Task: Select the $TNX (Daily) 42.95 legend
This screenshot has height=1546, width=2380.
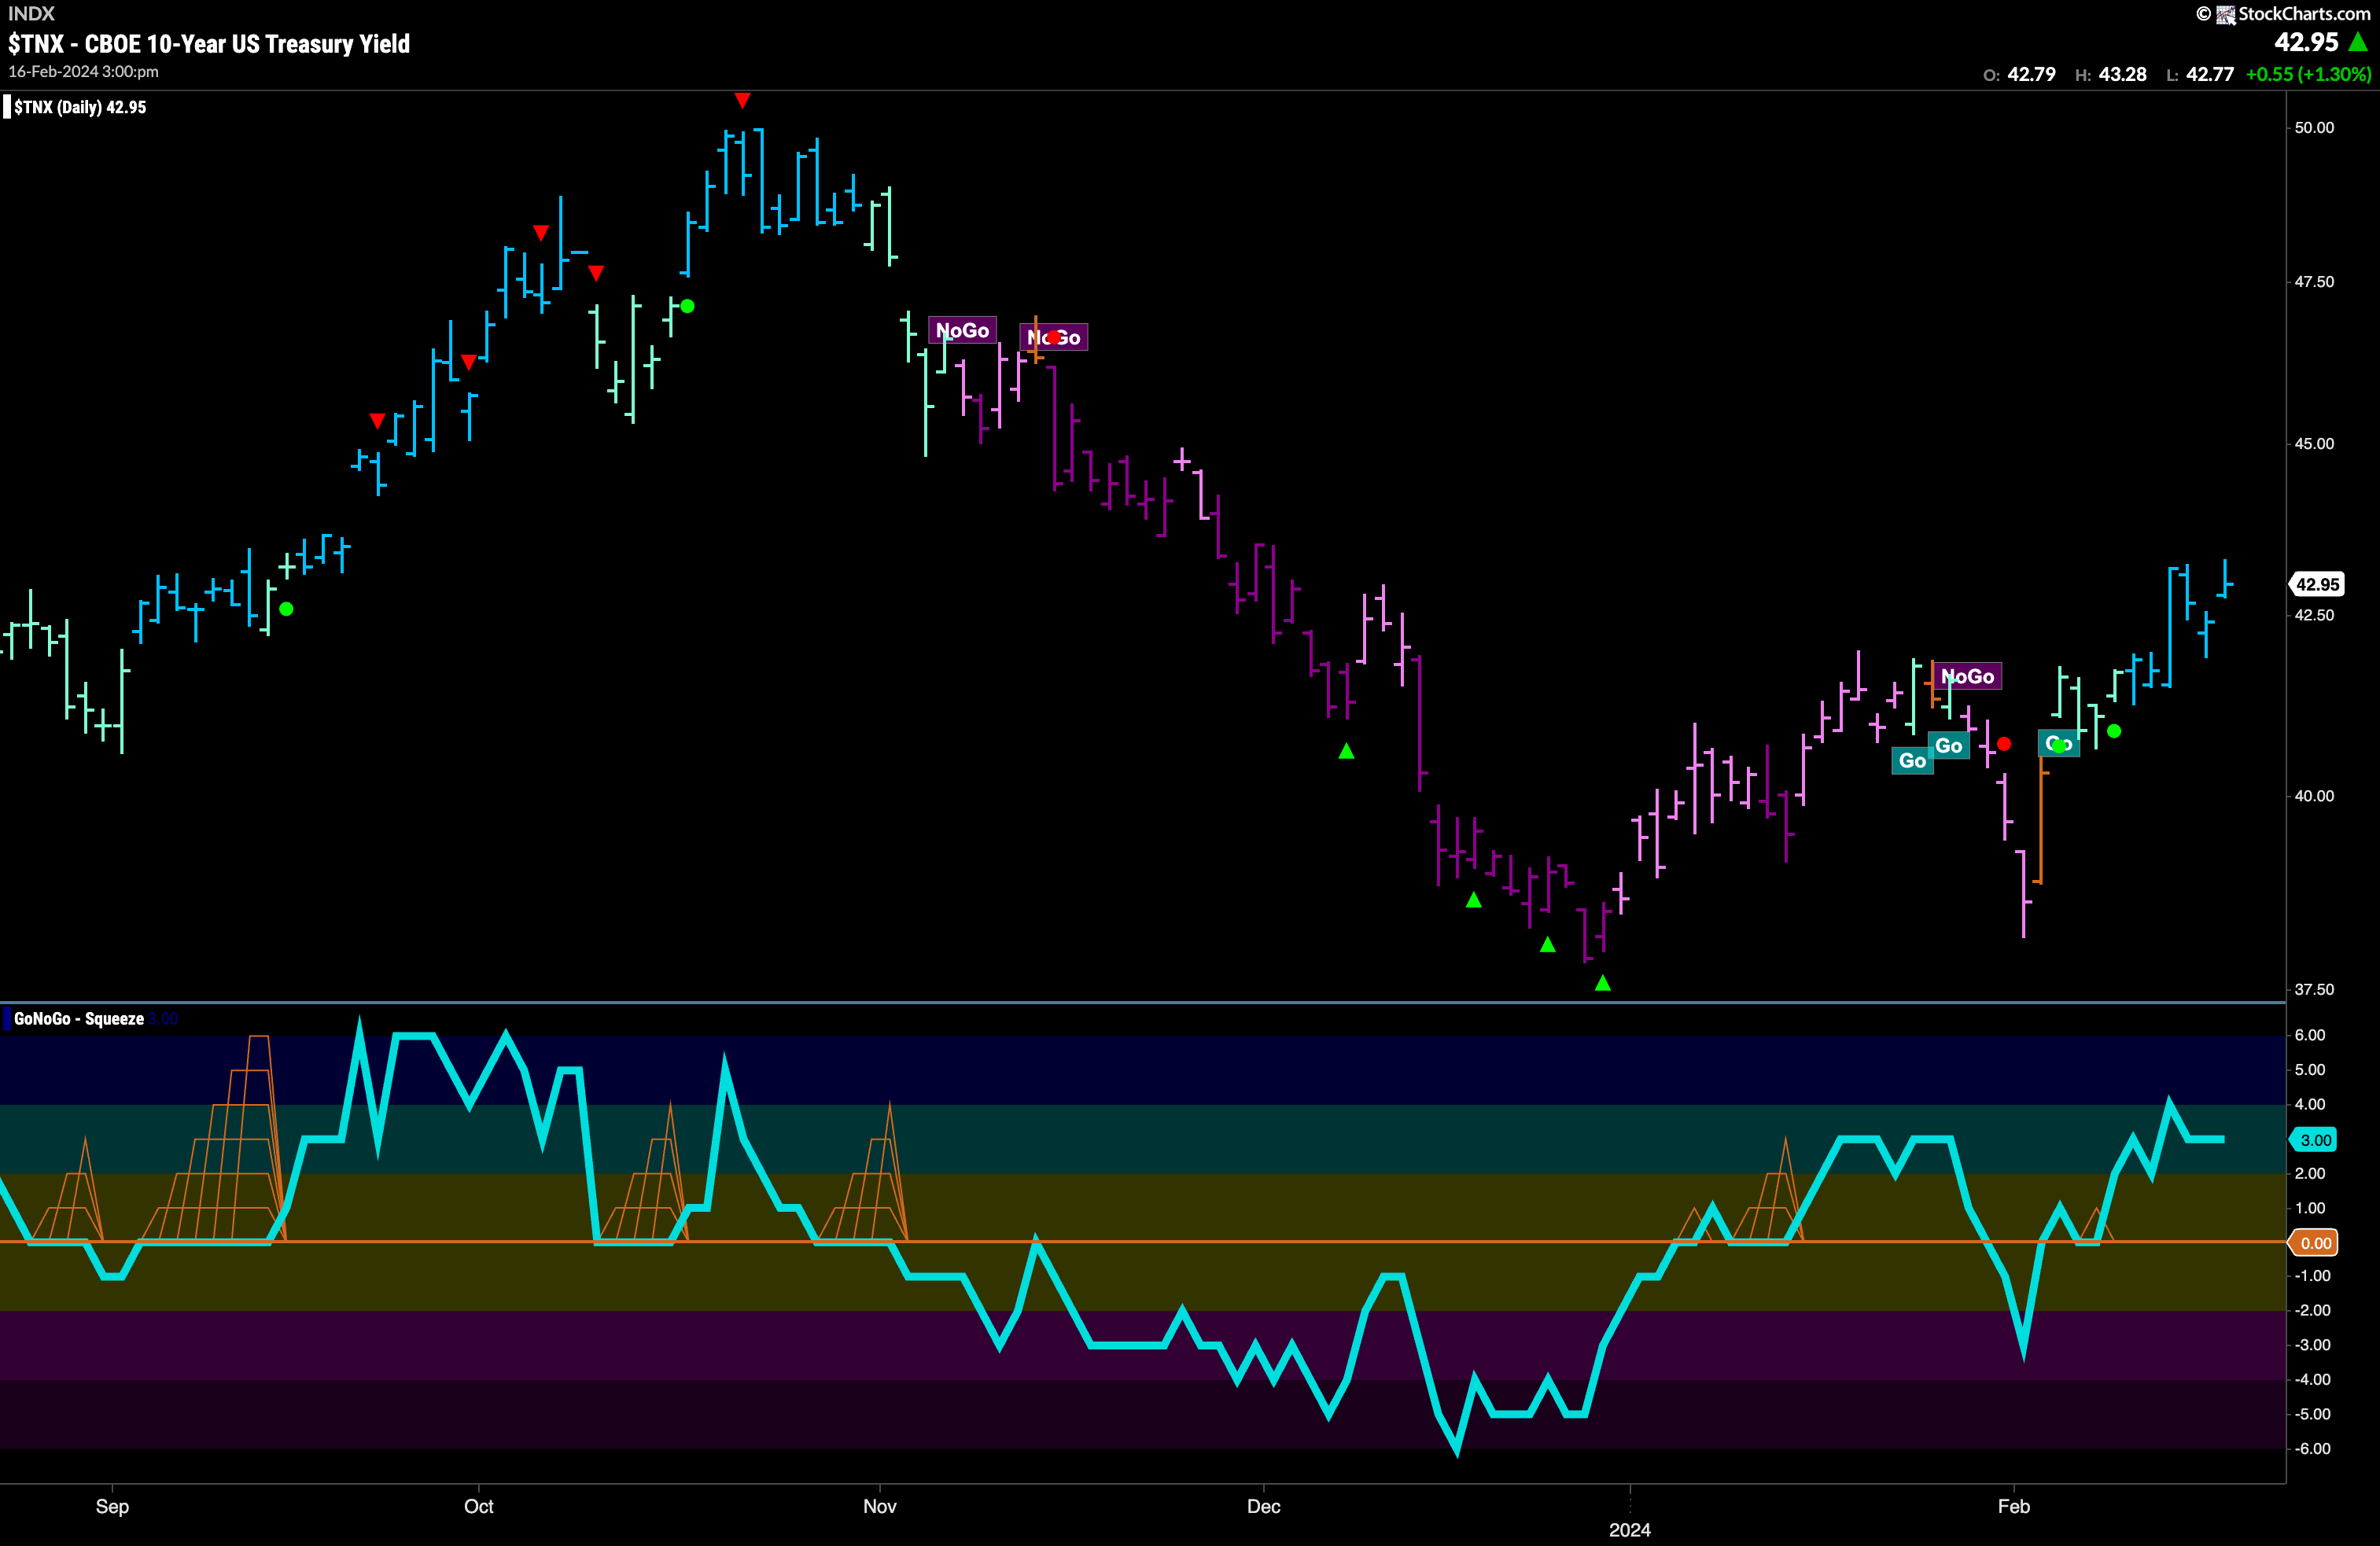Action: tap(80, 107)
